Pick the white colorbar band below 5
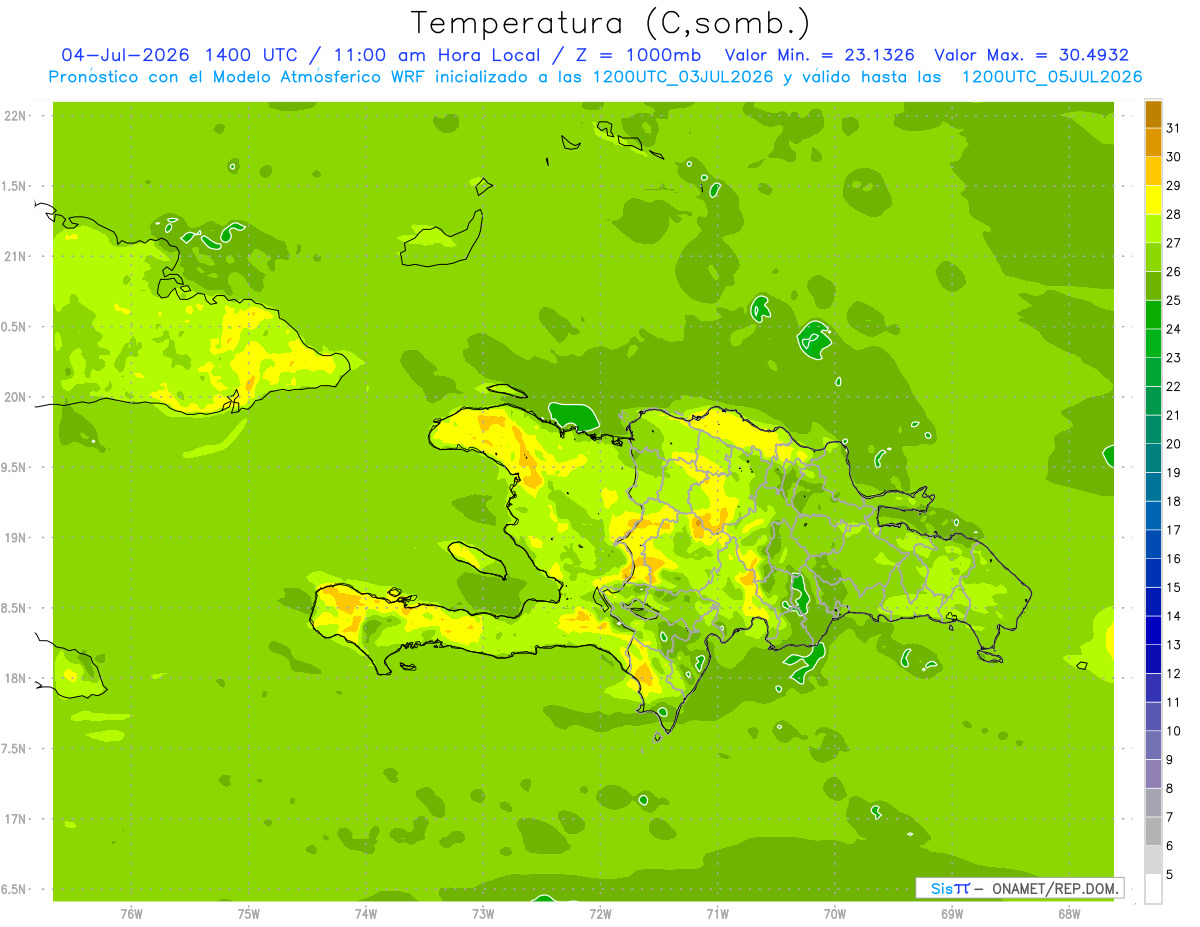The width and height of the screenshot is (1200, 927). point(1153,889)
